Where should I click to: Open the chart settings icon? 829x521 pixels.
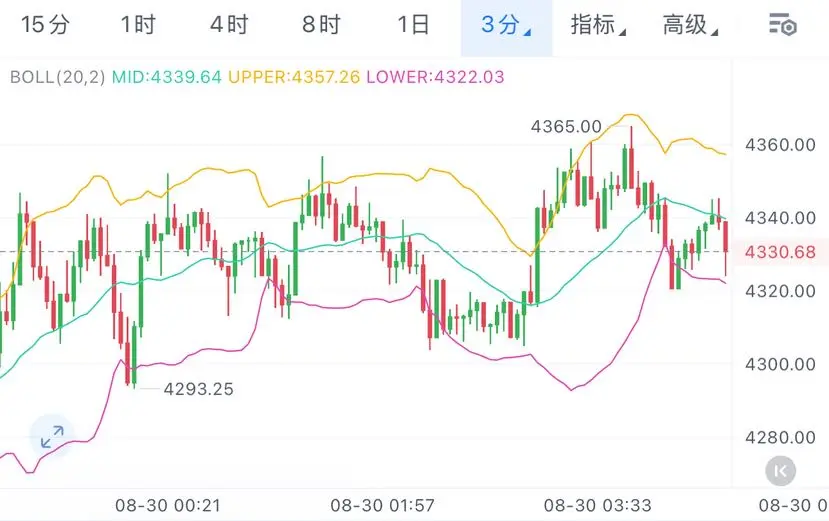click(782, 25)
